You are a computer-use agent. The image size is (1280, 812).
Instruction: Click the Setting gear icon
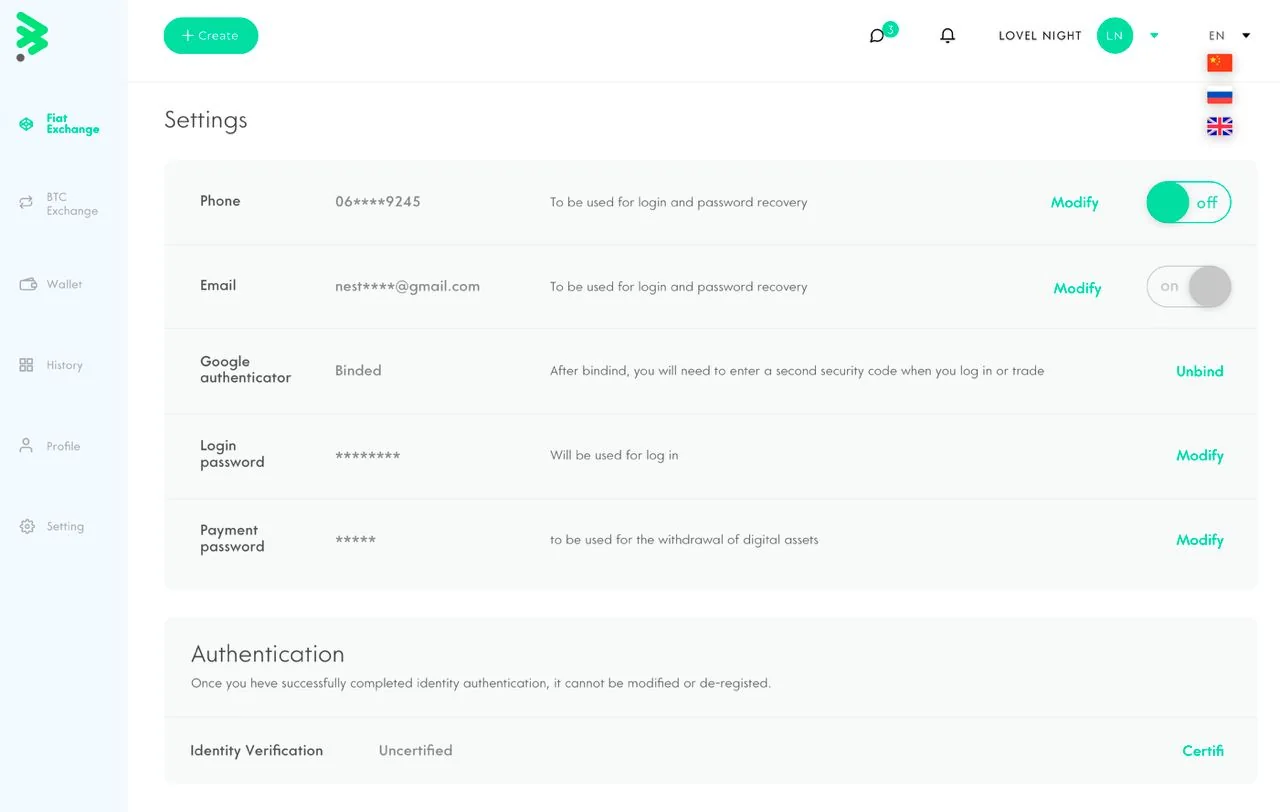click(x=27, y=526)
